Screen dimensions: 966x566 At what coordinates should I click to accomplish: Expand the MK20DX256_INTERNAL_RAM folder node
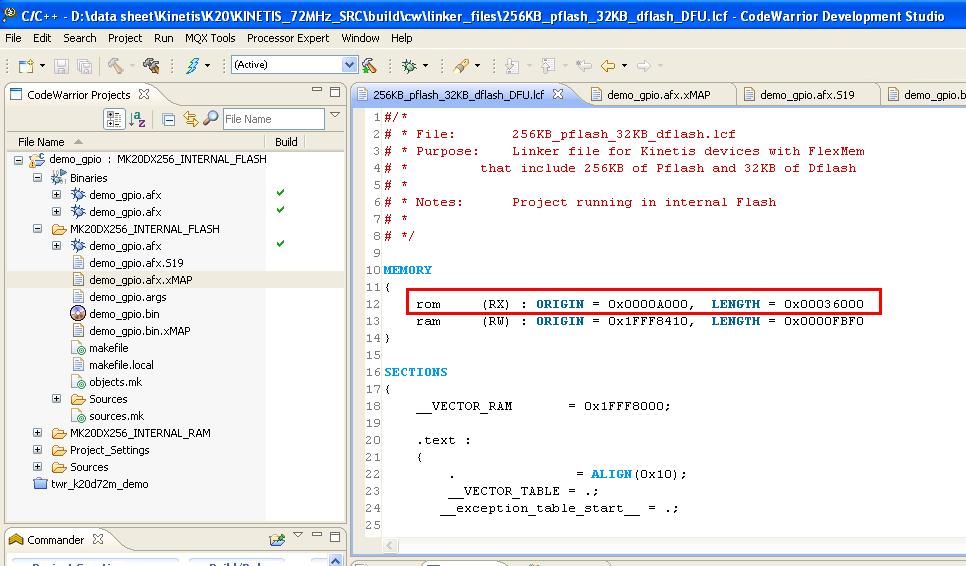(x=38, y=433)
